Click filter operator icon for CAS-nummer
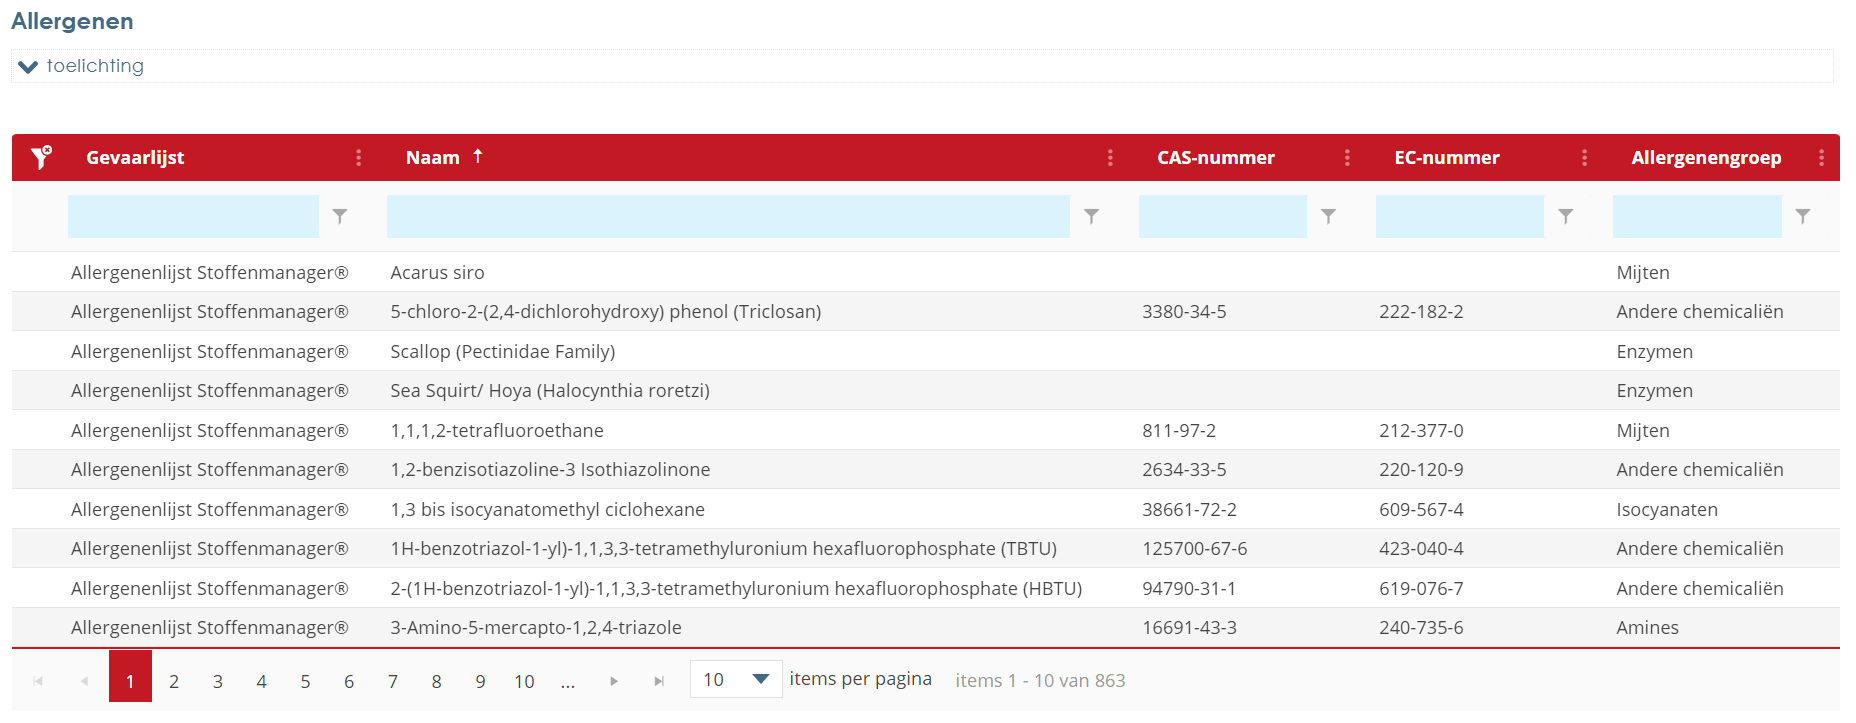The height and width of the screenshot is (723, 1856). coord(1328,216)
